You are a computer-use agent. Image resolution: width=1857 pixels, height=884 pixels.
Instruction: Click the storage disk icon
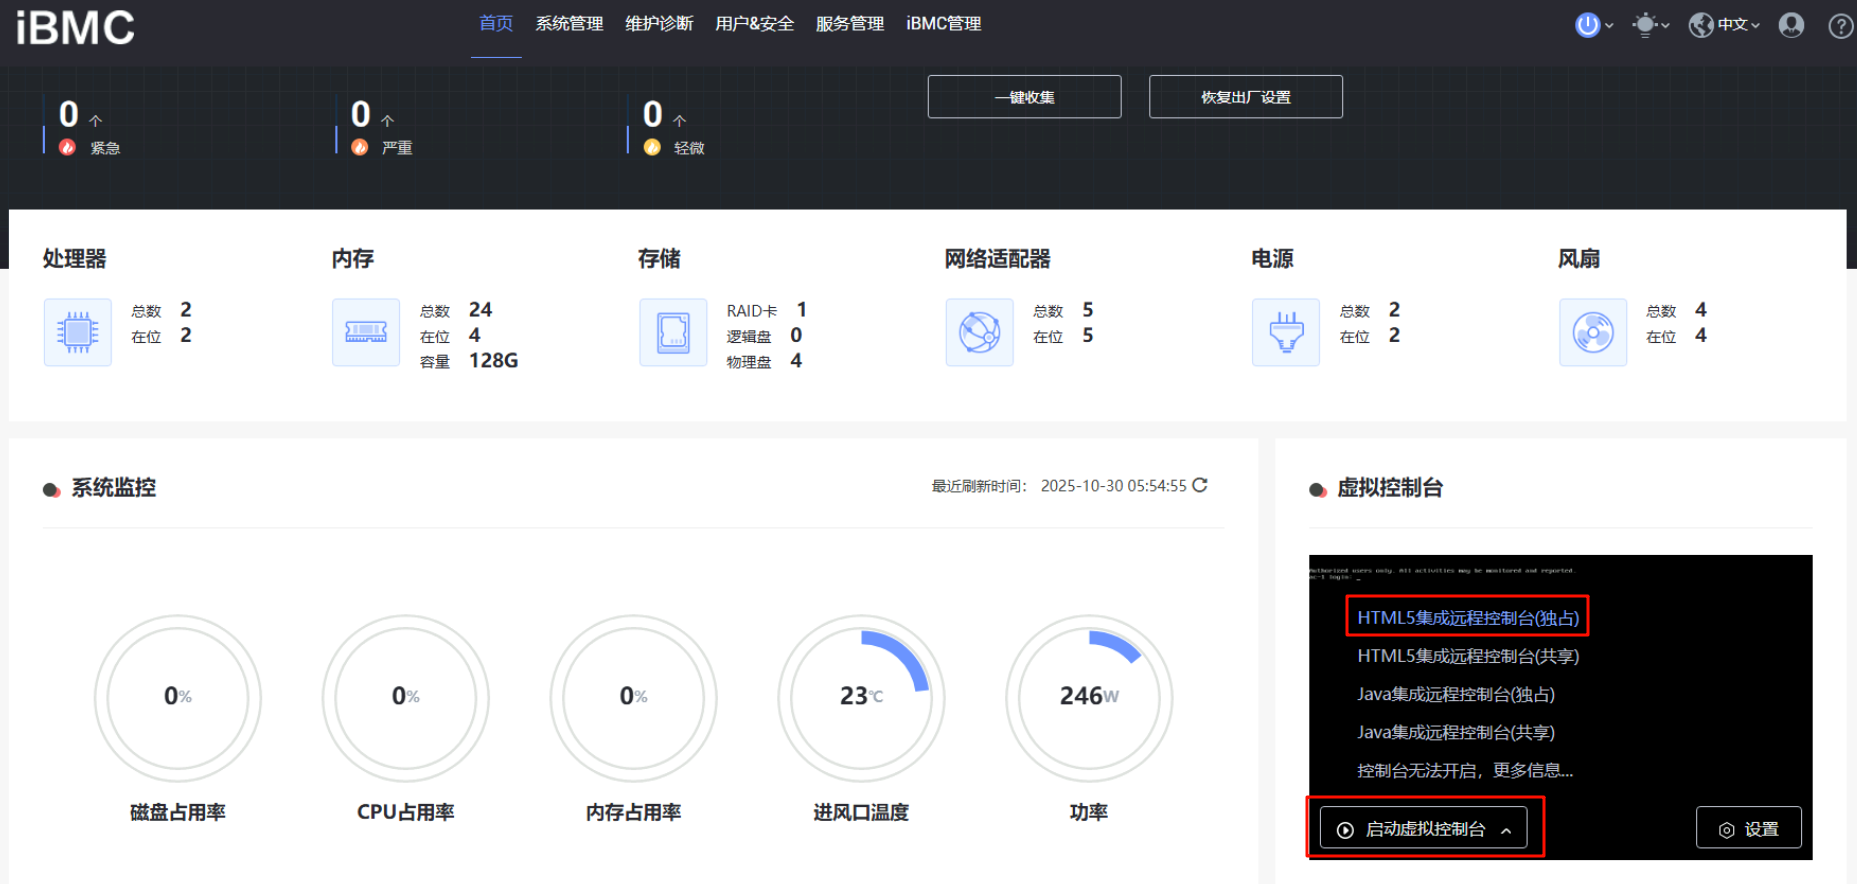pos(673,333)
